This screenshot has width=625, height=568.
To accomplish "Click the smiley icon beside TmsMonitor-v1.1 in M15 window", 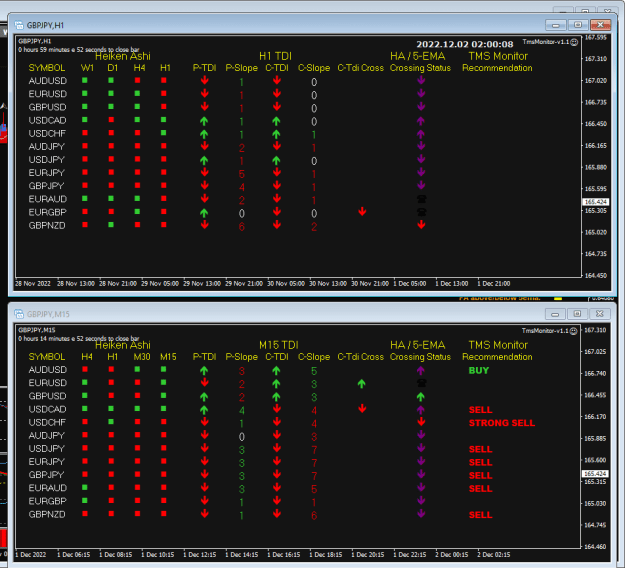I will [574, 331].
